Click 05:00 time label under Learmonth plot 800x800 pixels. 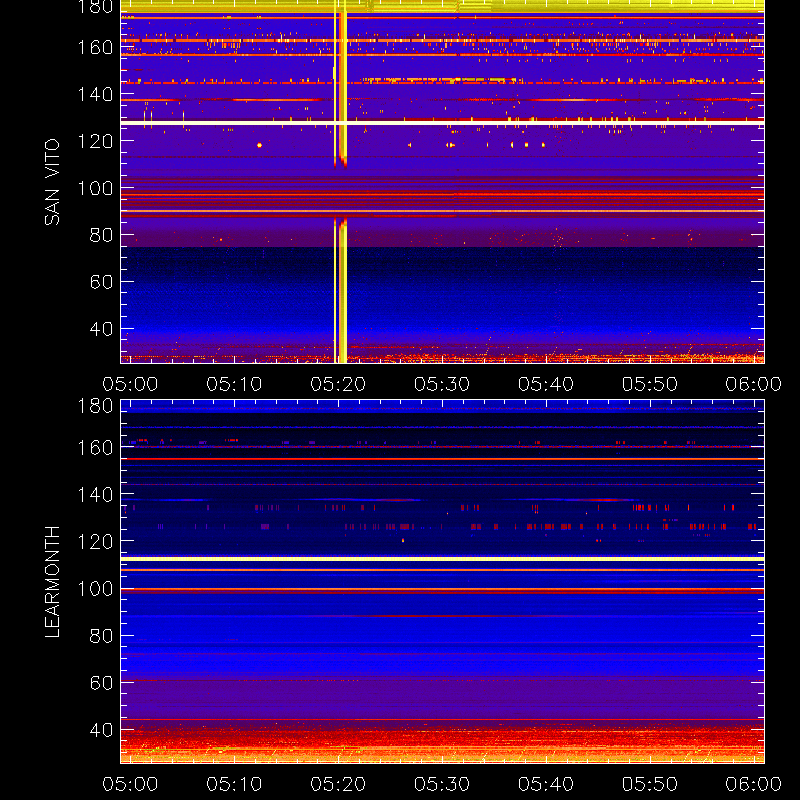tap(130, 784)
